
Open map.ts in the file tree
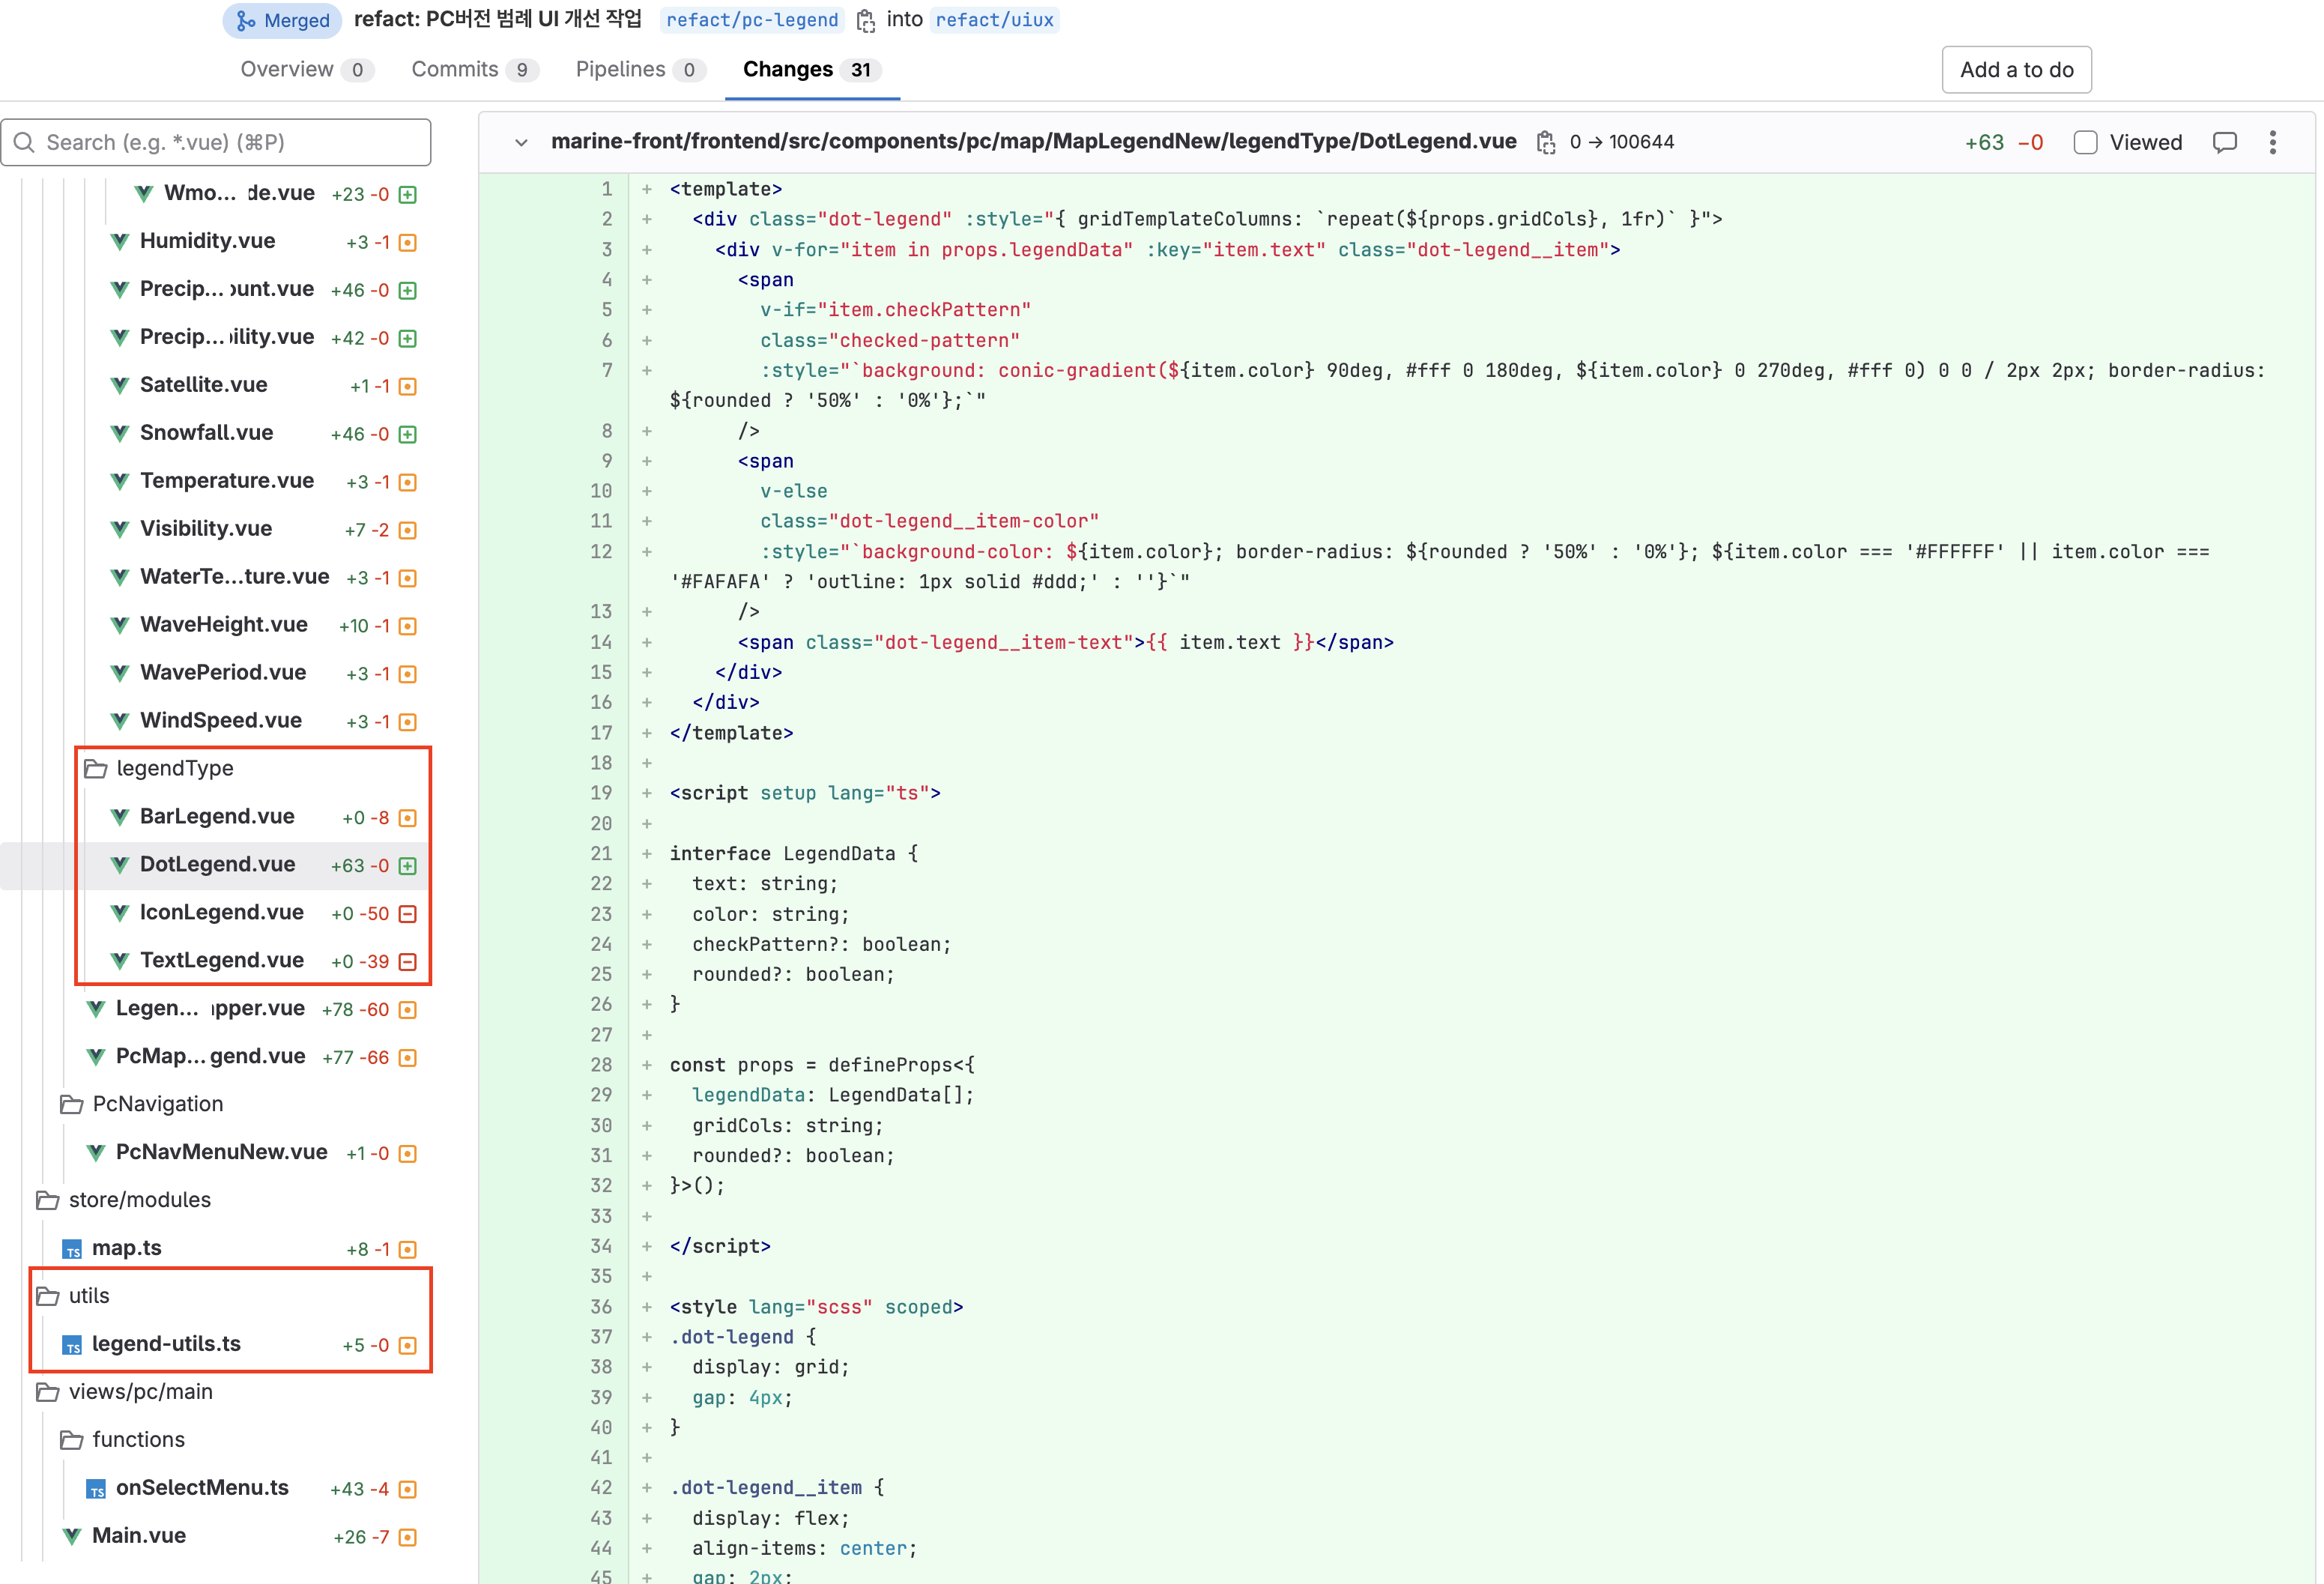point(126,1248)
